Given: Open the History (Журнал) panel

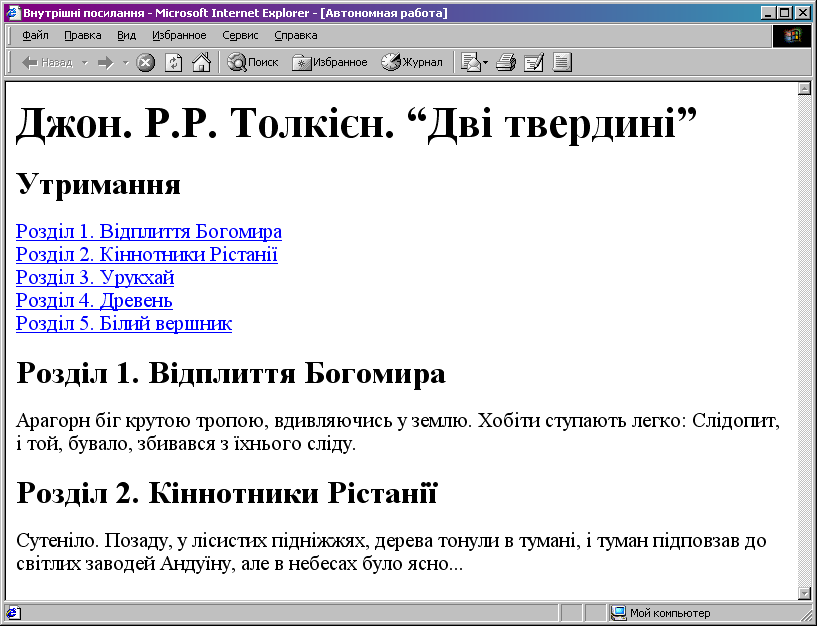Looking at the screenshot, I should [412, 63].
